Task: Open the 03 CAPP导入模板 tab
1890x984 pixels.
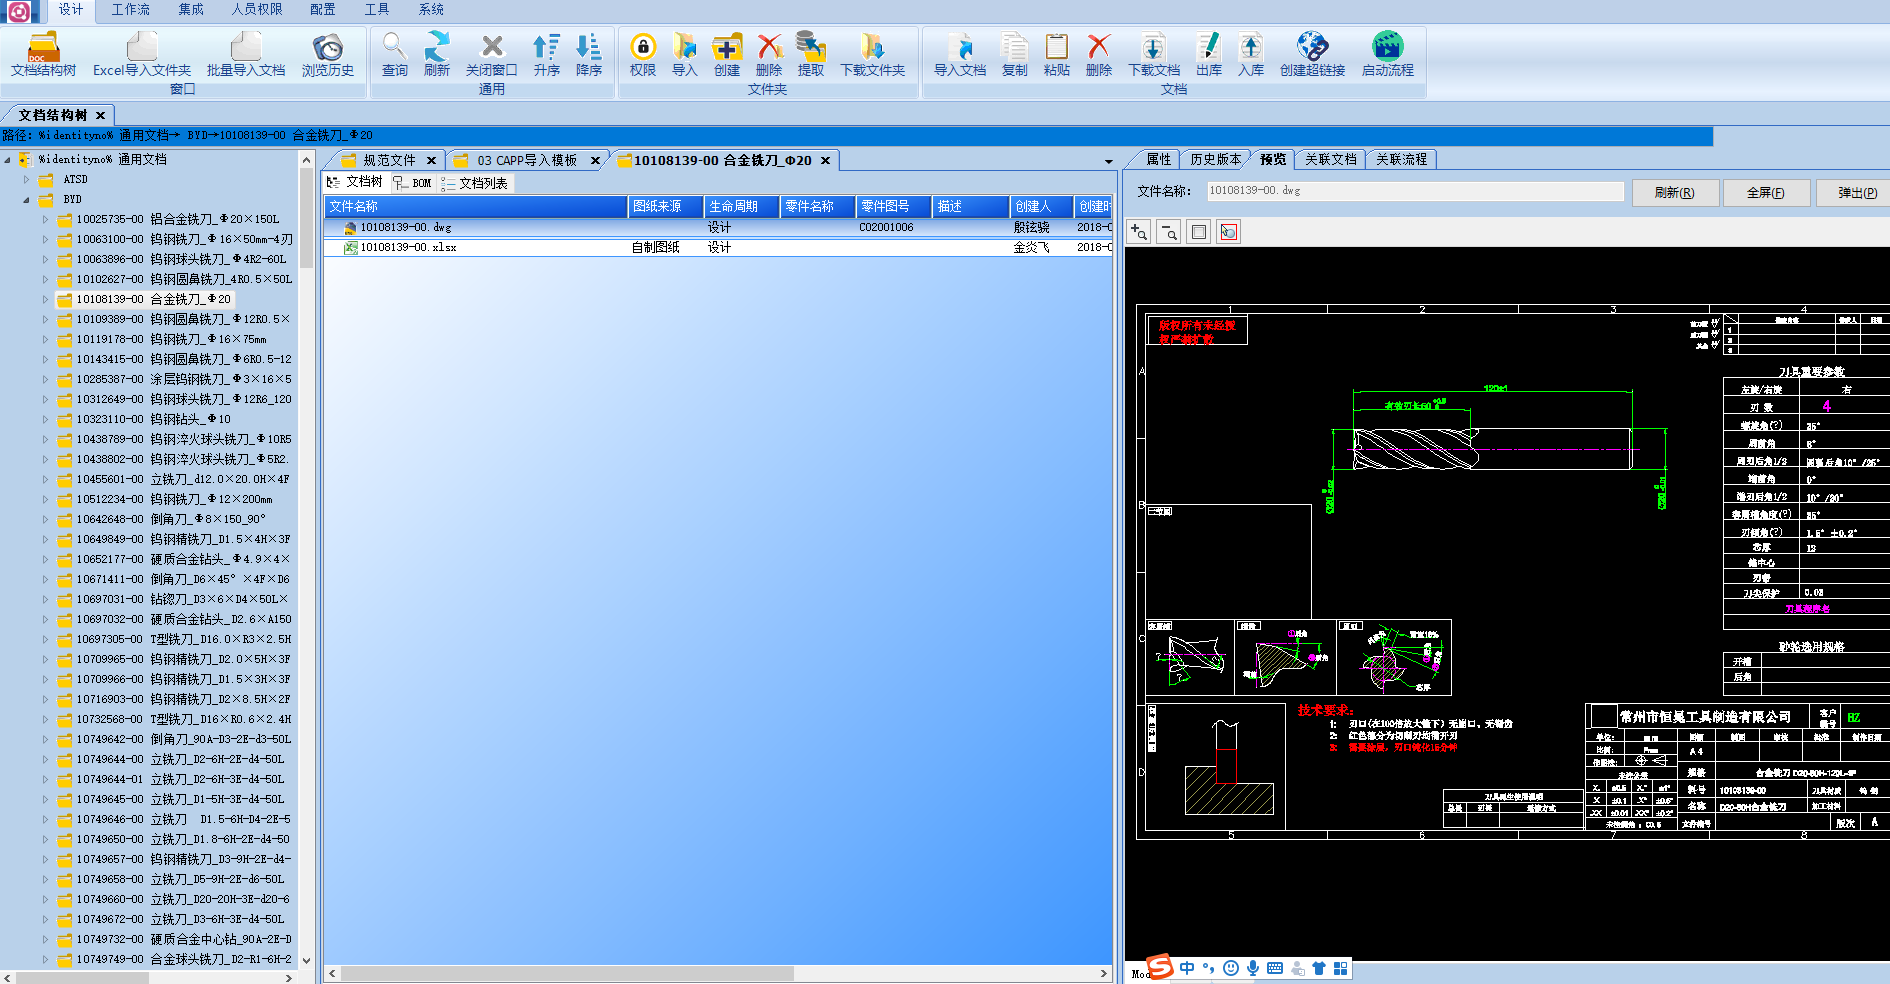Action: click(526, 160)
